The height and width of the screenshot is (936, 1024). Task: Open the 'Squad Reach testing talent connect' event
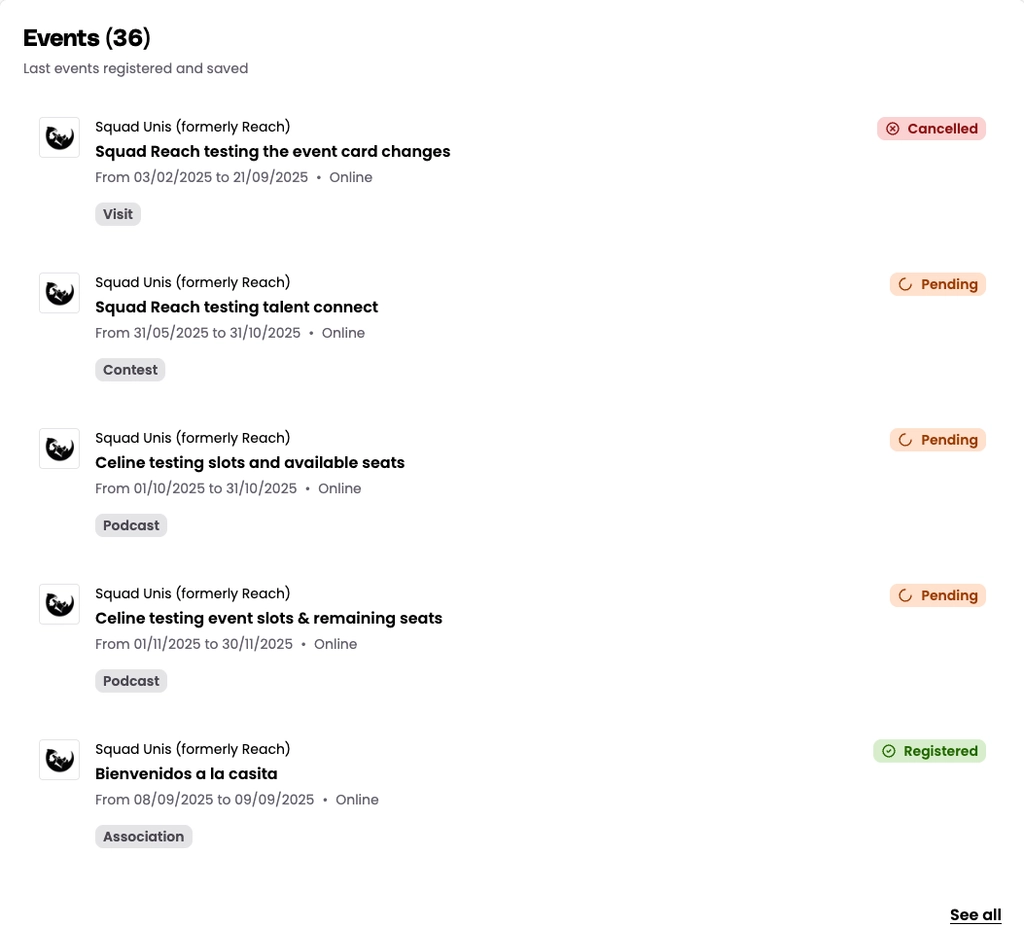click(x=236, y=307)
